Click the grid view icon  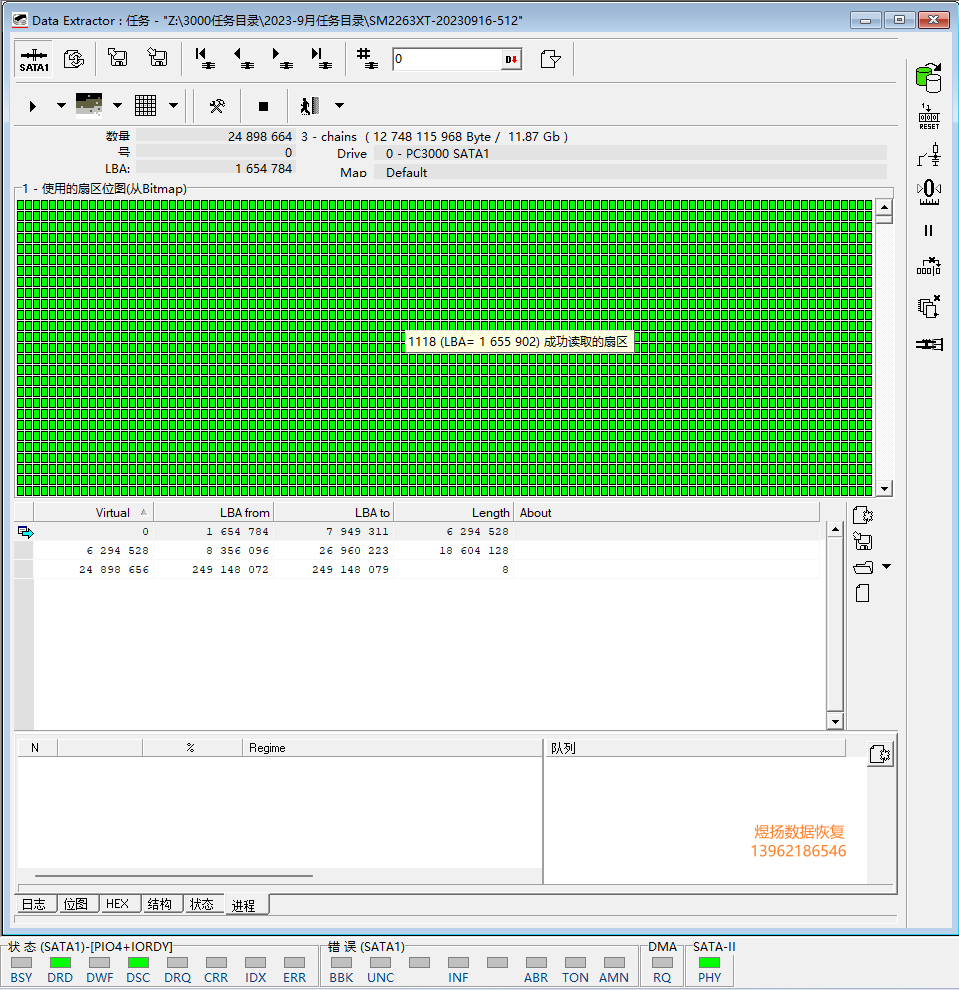(145, 105)
